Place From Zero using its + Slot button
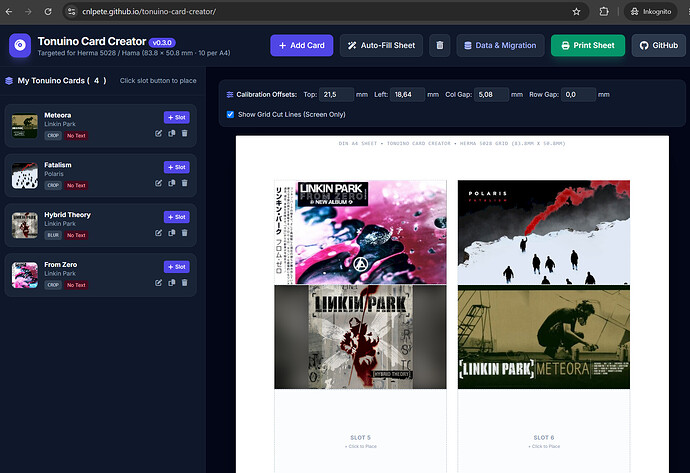690x473 pixels. pos(177,267)
